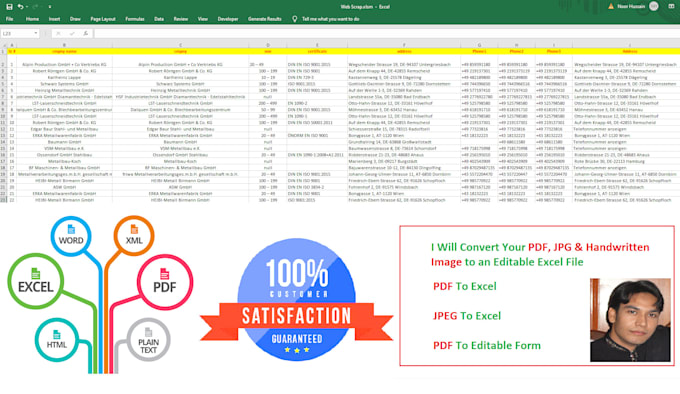Click the 'PDF To Editable Form' text
Viewport: 680px width, 394px height.
click(x=487, y=345)
